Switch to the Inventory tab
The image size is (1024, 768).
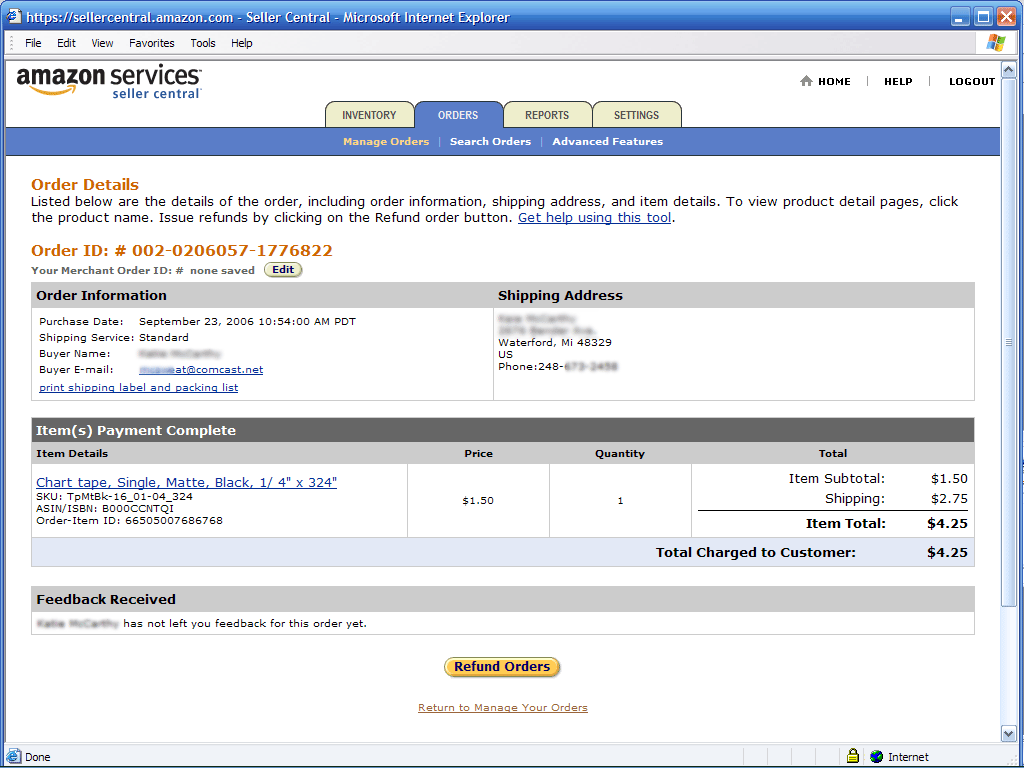pyautogui.click(x=369, y=115)
